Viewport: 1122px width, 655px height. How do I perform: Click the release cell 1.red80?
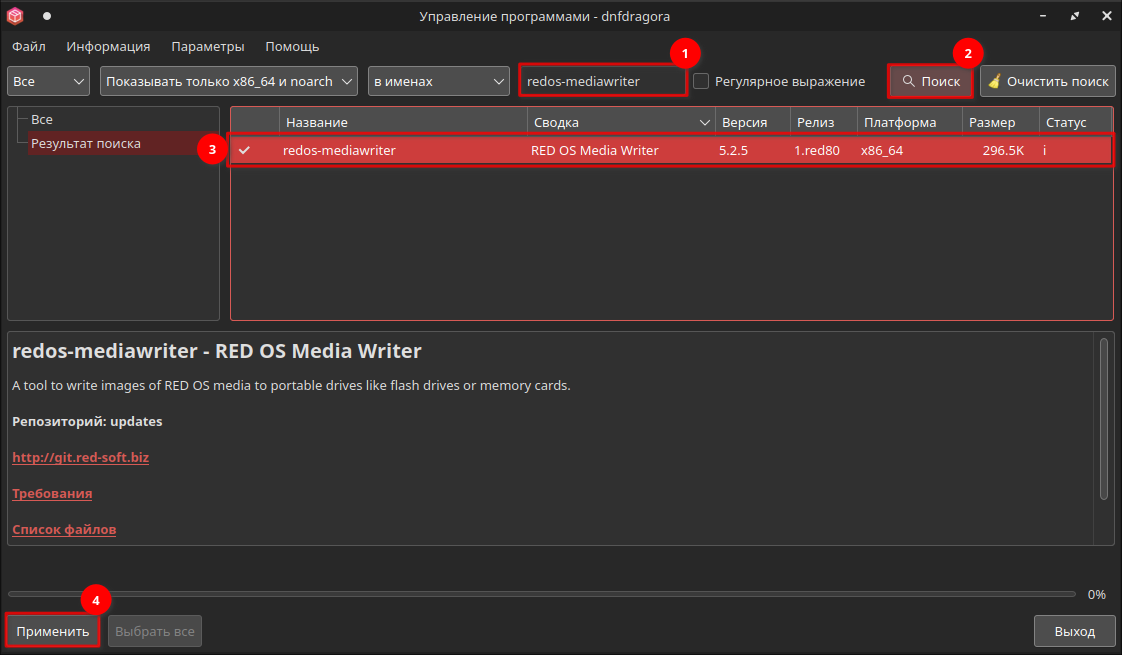point(816,150)
